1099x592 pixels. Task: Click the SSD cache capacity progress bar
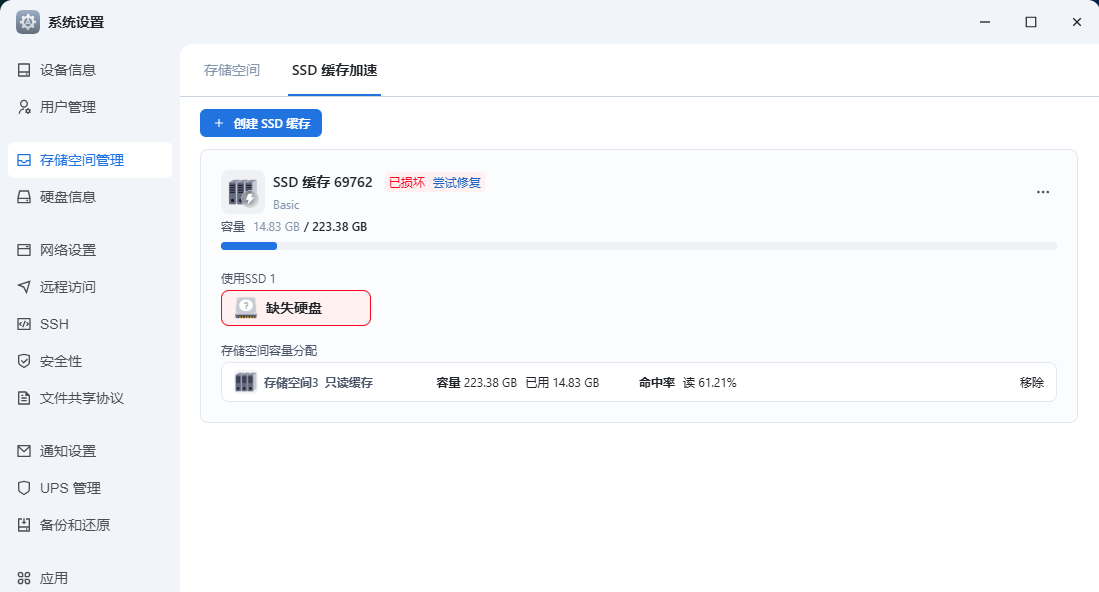click(639, 246)
